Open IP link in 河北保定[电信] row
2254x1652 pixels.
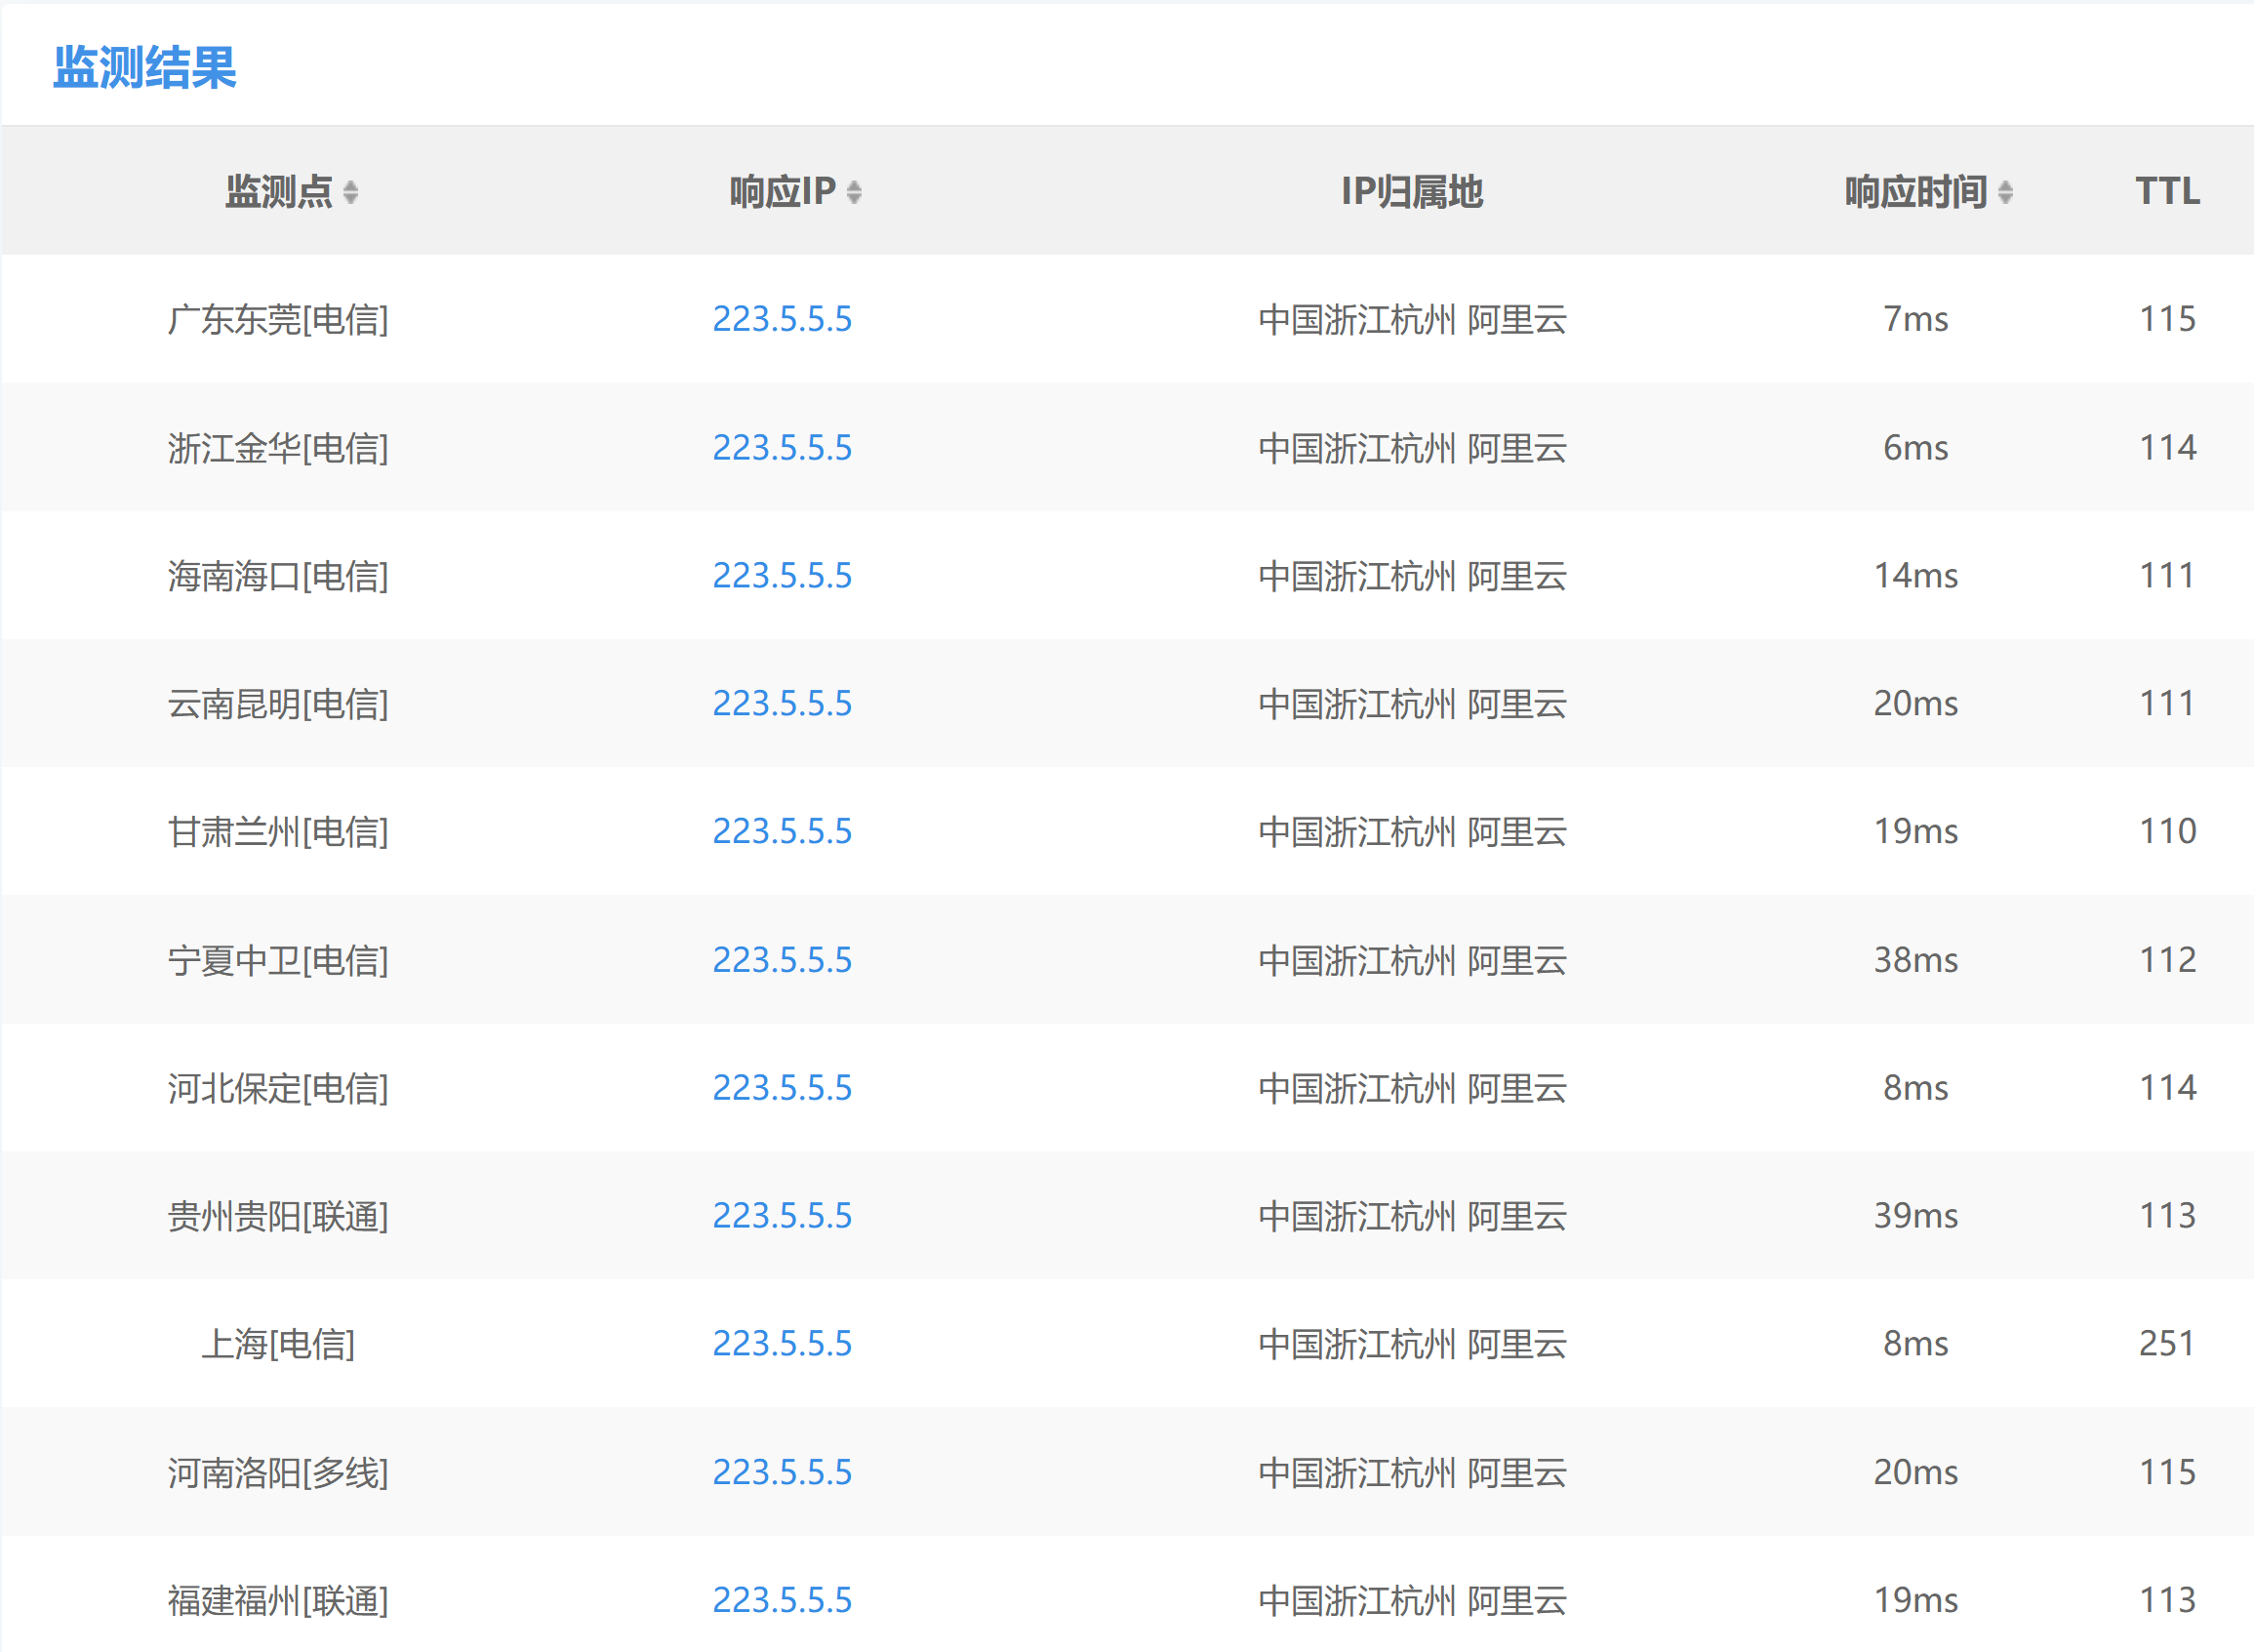pos(781,1088)
